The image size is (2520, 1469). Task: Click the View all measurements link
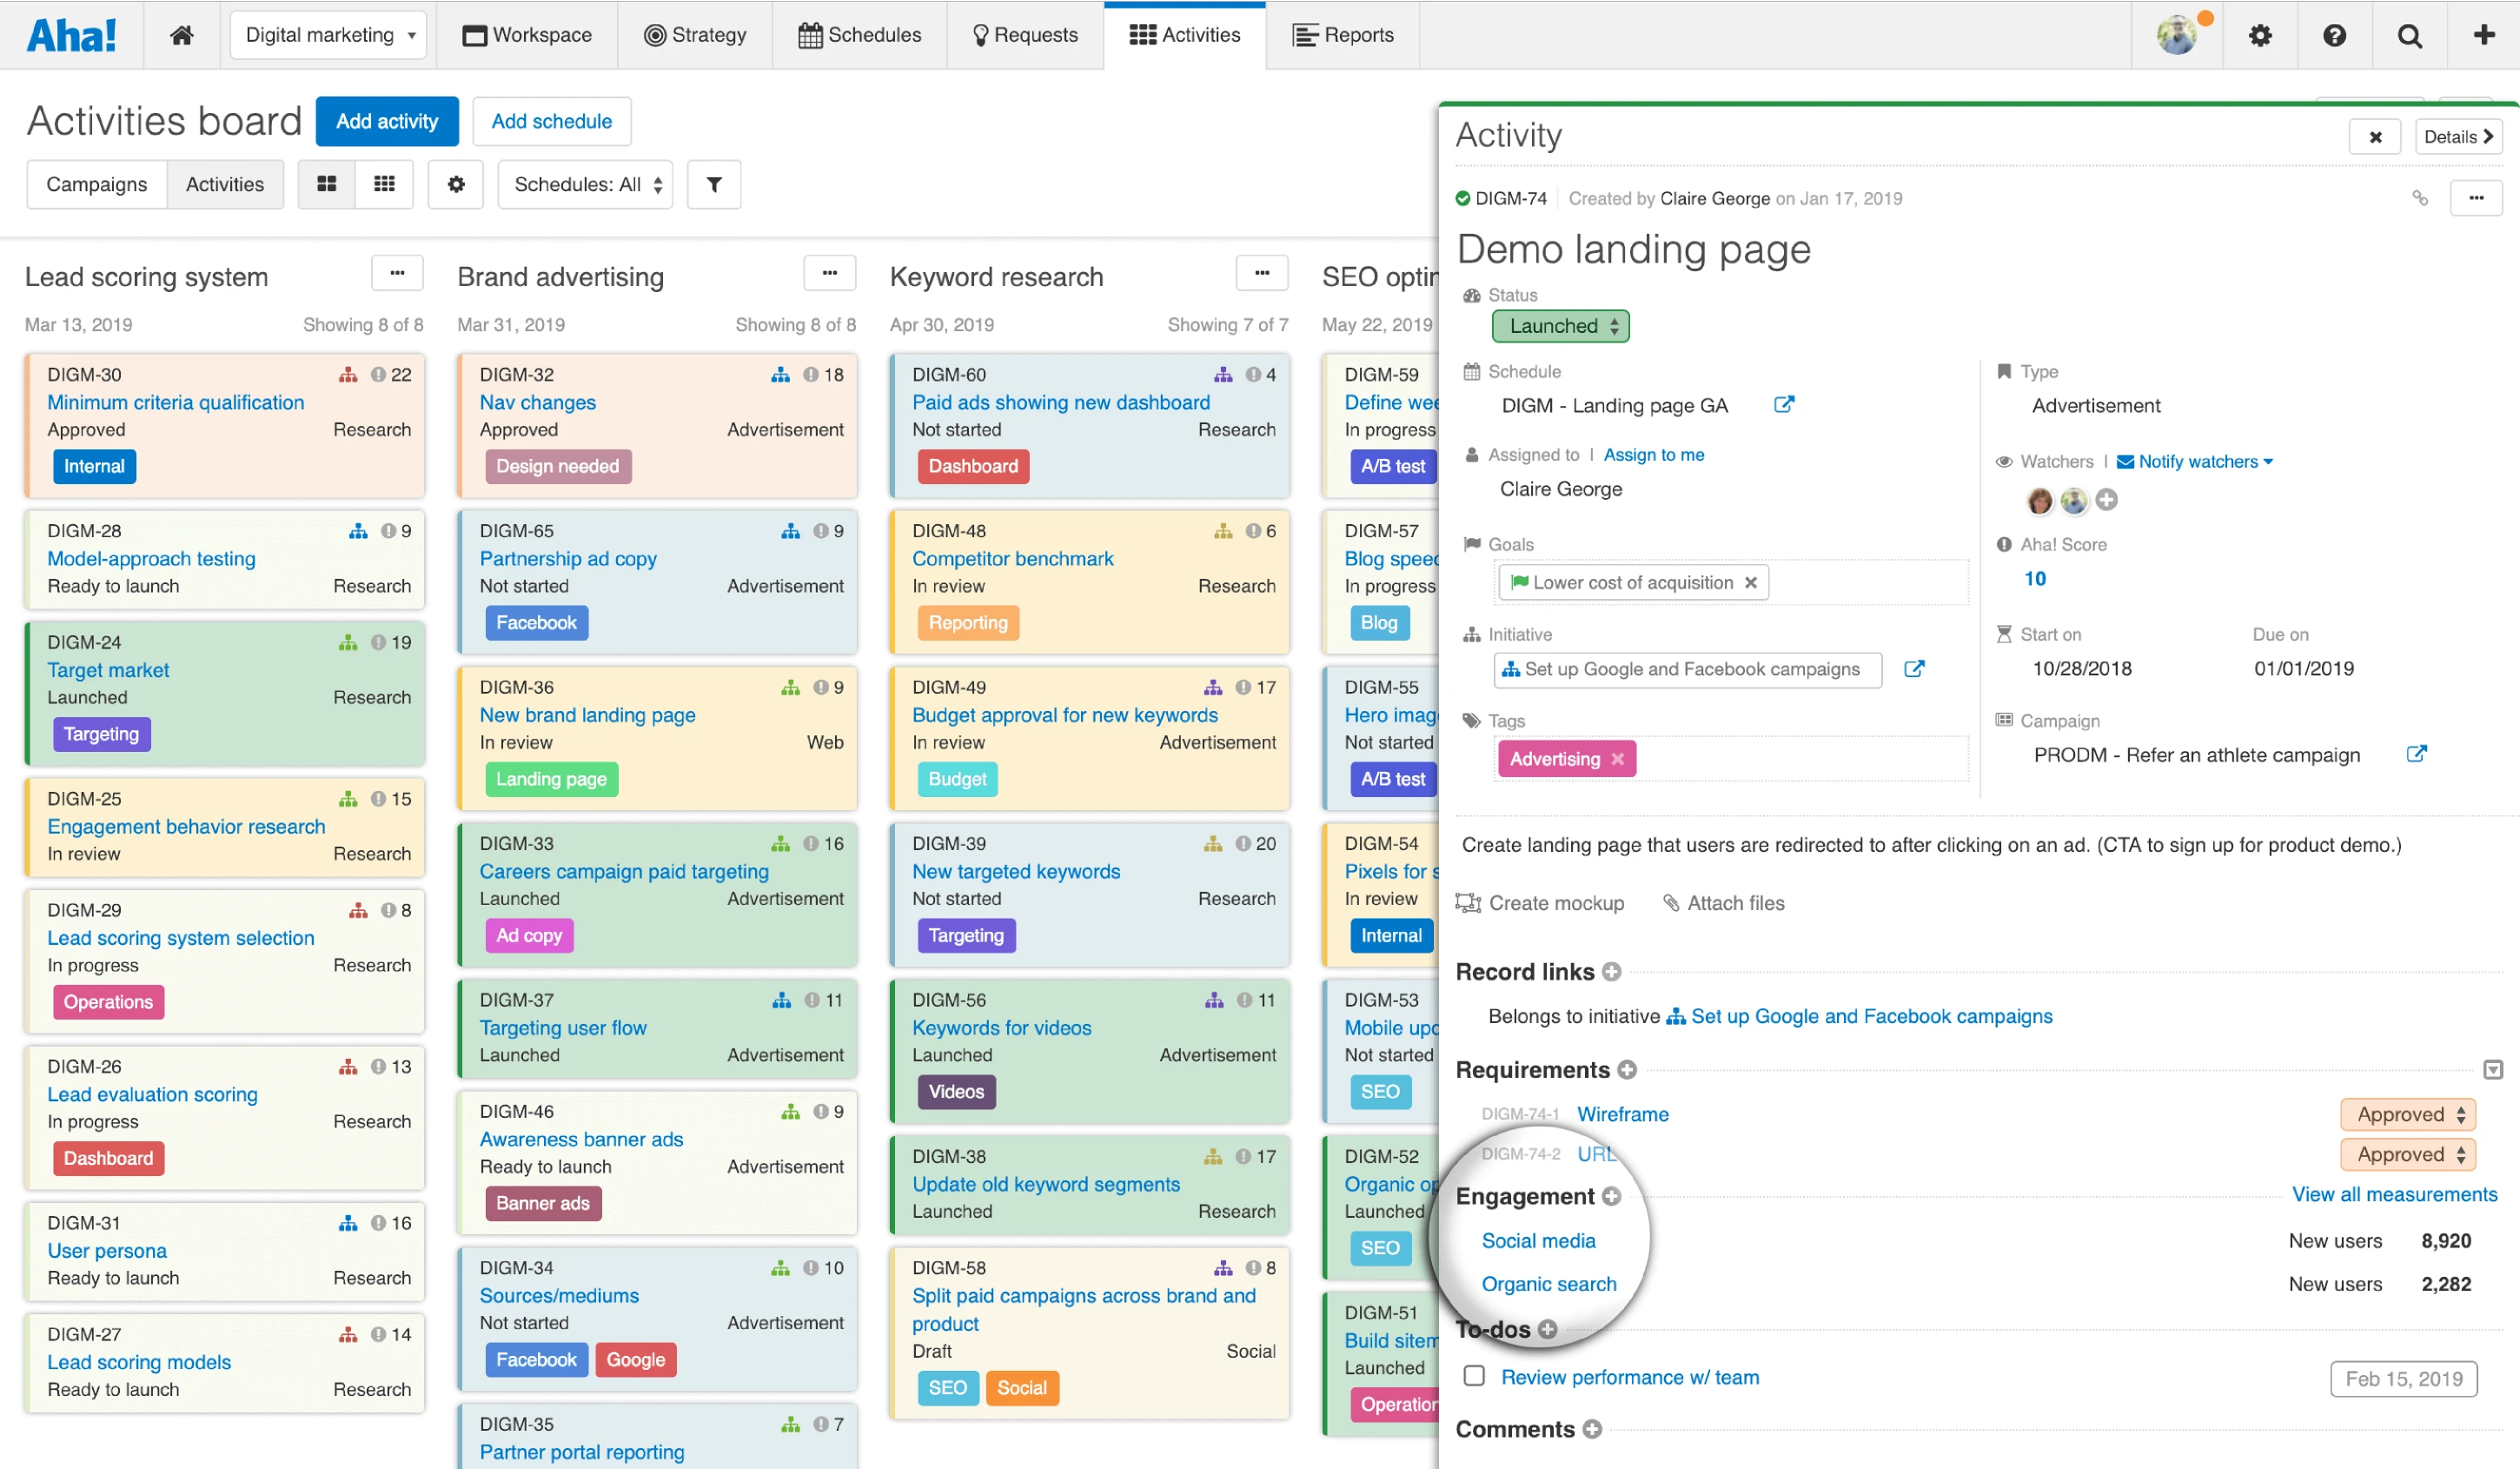pyautogui.click(x=2393, y=1194)
